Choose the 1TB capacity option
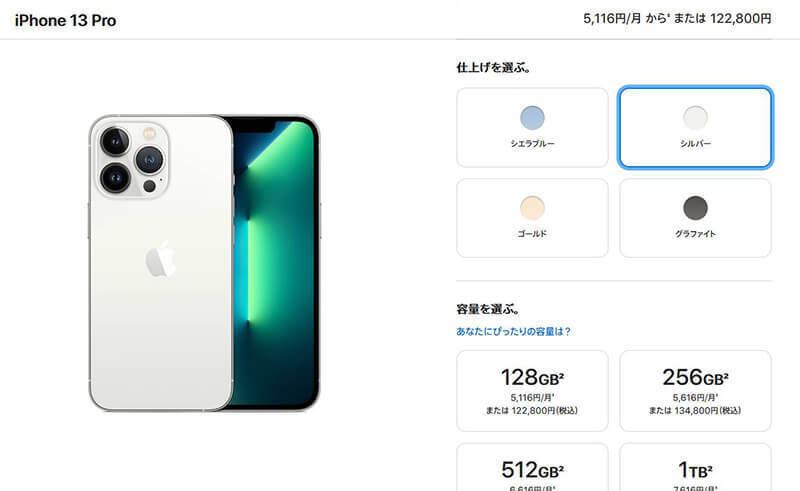This screenshot has height=491, width=800. tap(695, 467)
